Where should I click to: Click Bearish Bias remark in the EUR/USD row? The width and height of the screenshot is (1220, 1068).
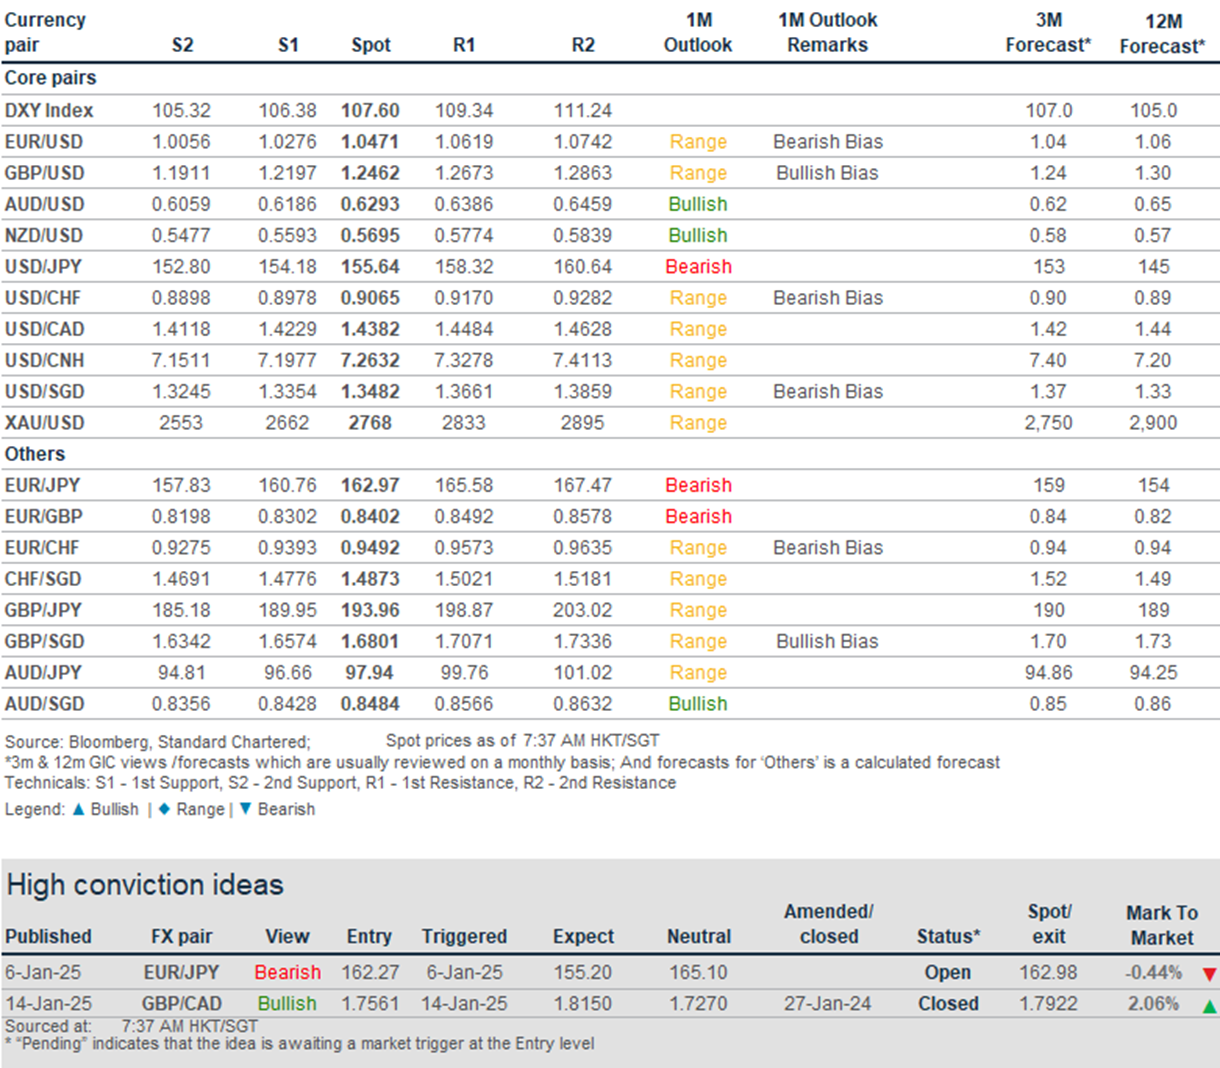pos(828,142)
